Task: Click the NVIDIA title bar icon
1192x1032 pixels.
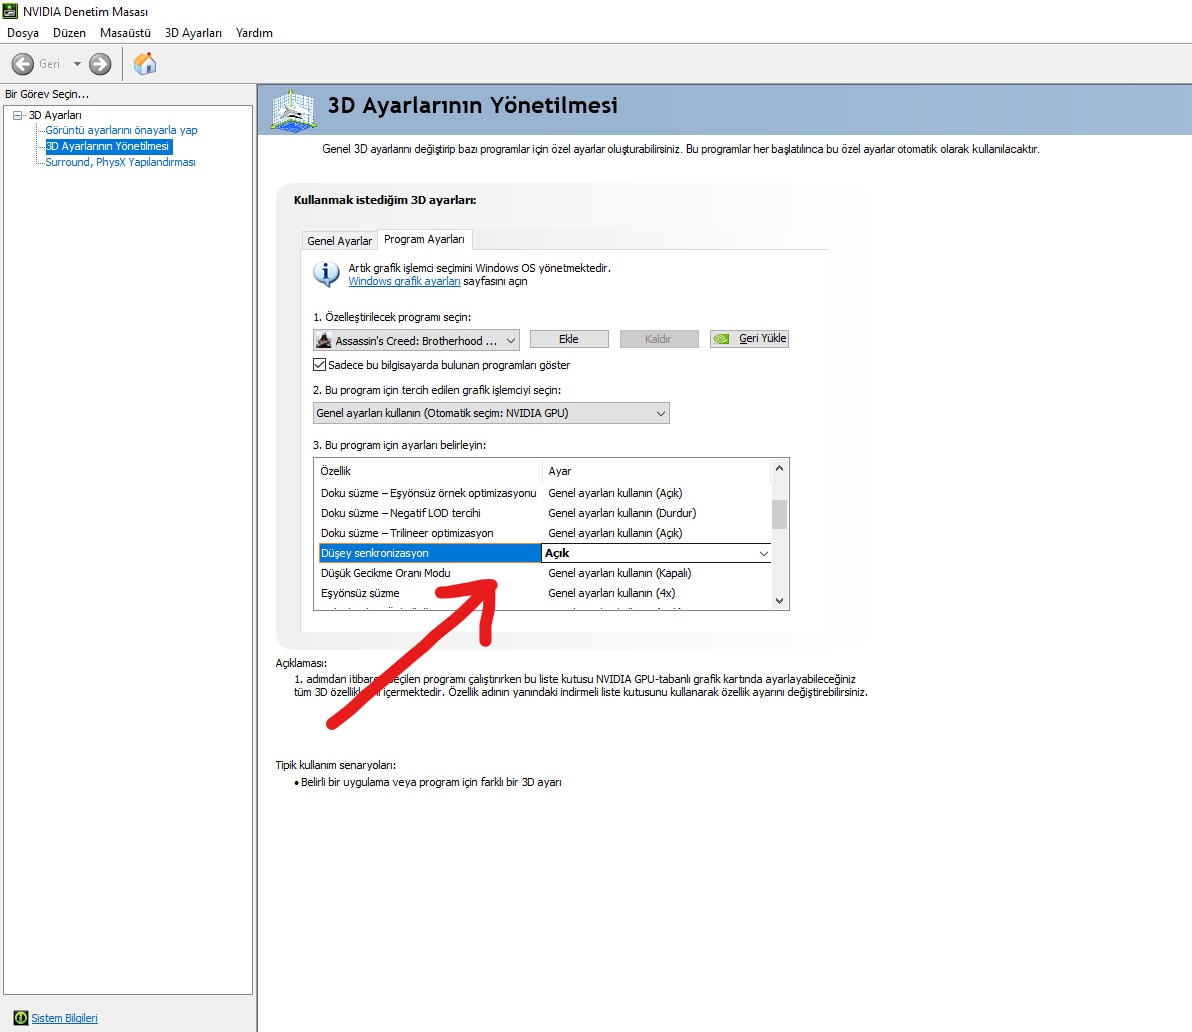Action: coord(11,11)
